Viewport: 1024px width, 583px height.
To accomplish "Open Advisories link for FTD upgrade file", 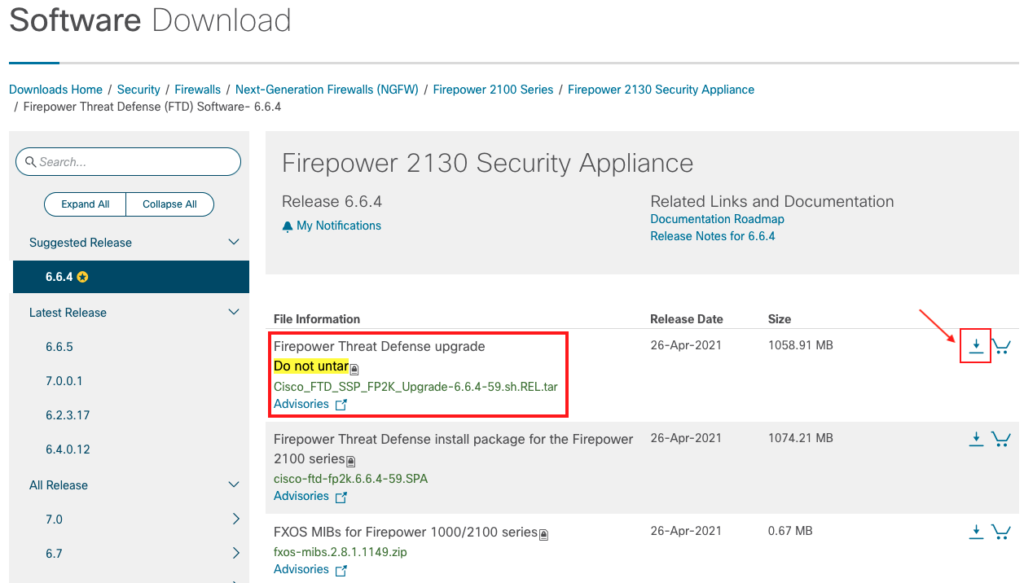I will point(301,404).
